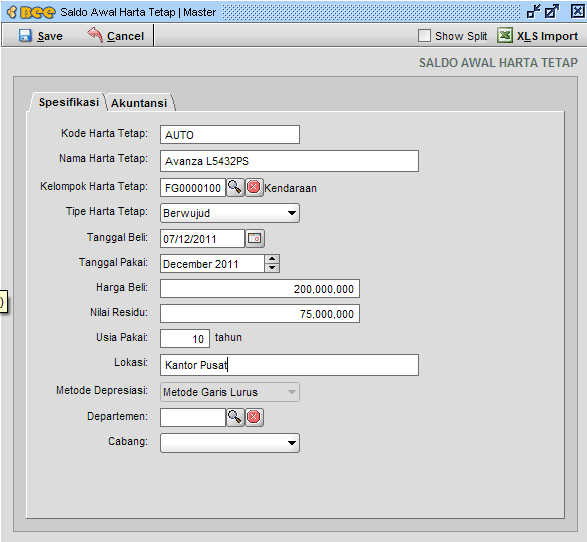
Task: Click the XLS Import spreadsheet icon
Action: click(x=505, y=36)
